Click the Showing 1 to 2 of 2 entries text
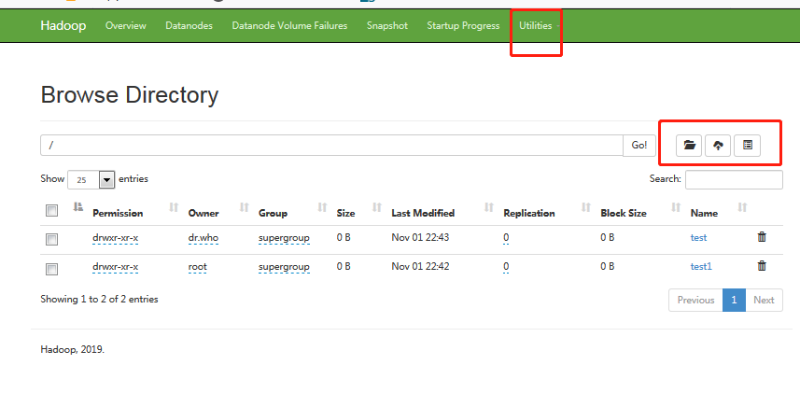800x393 pixels. (x=99, y=299)
